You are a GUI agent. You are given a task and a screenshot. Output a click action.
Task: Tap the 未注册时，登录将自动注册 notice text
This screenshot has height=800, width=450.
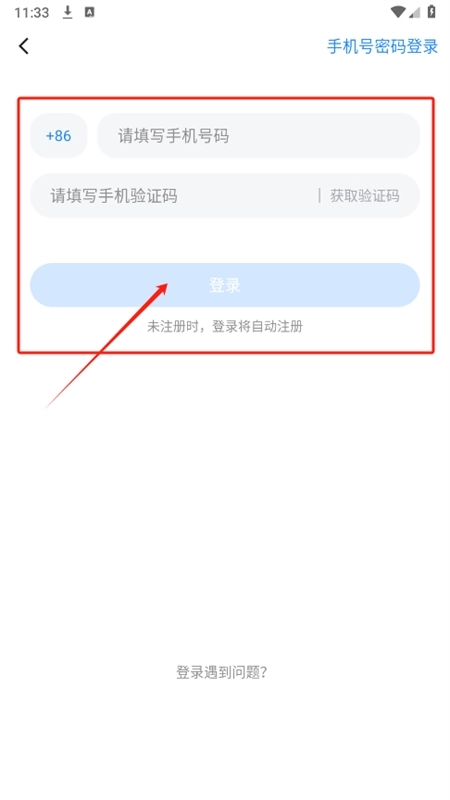[x=225, y=327]
